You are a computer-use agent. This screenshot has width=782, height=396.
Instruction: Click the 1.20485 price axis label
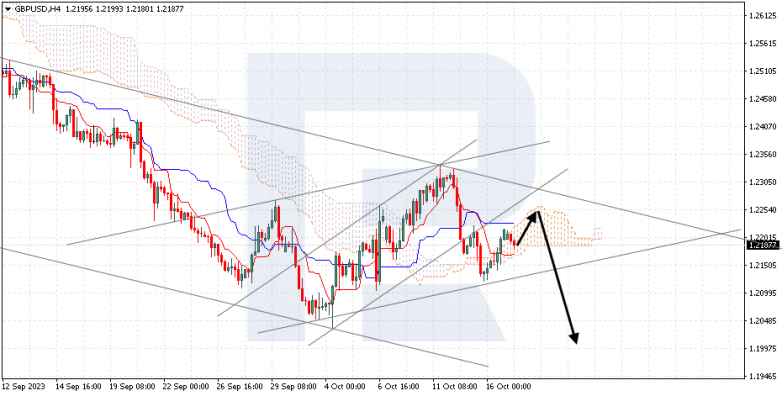tap(762, 321)
